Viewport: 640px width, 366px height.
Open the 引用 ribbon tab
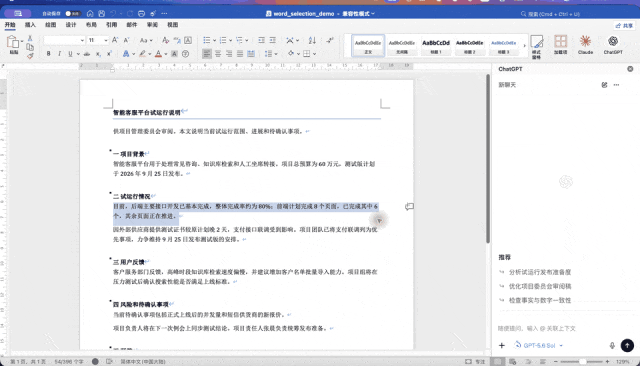point(111,25)
